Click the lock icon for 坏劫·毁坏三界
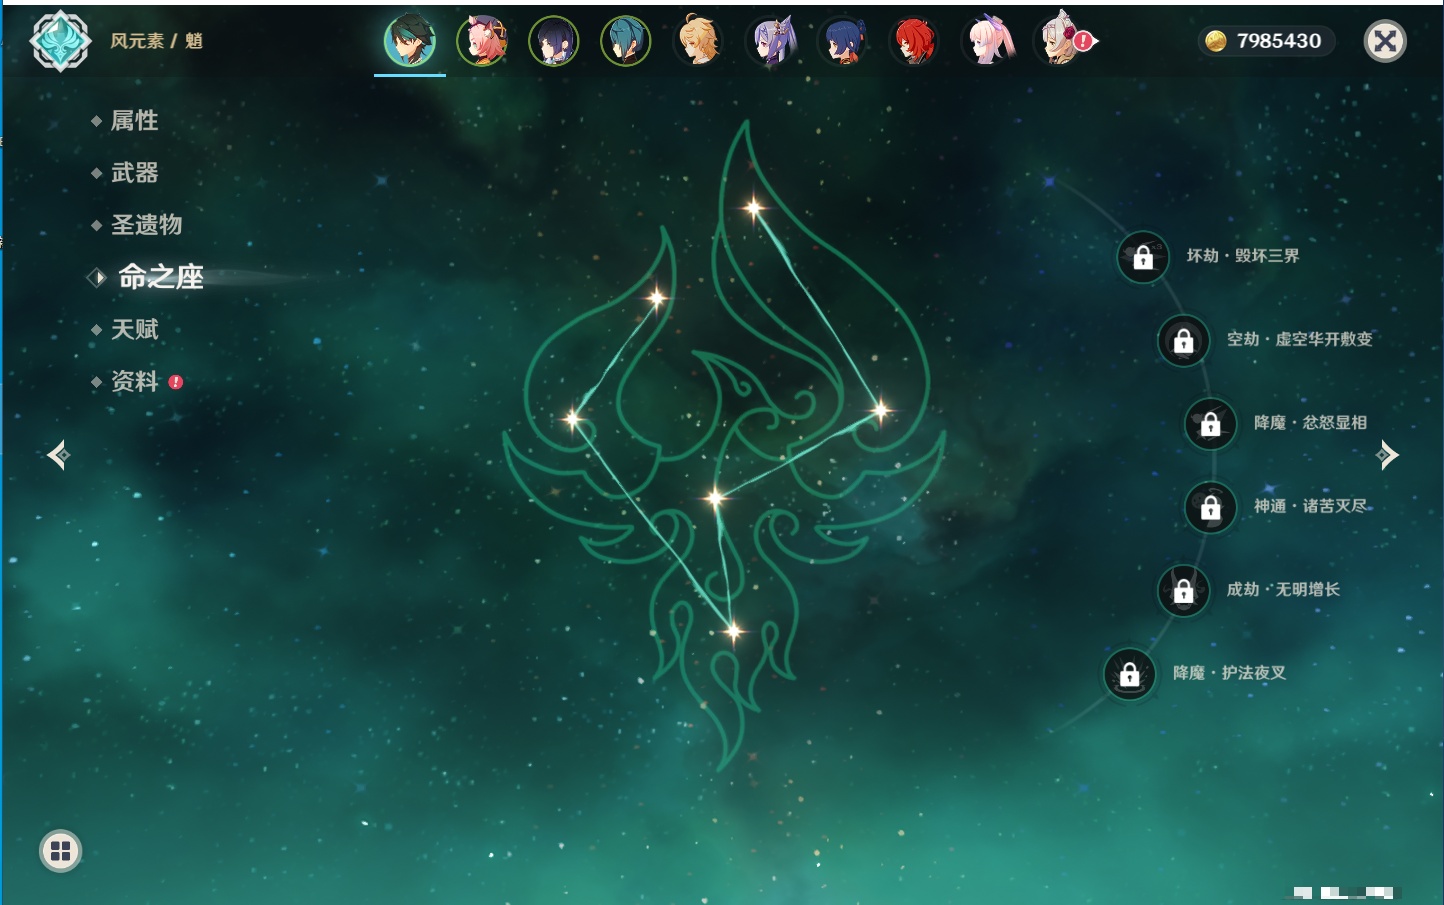 coord(1143,258)
